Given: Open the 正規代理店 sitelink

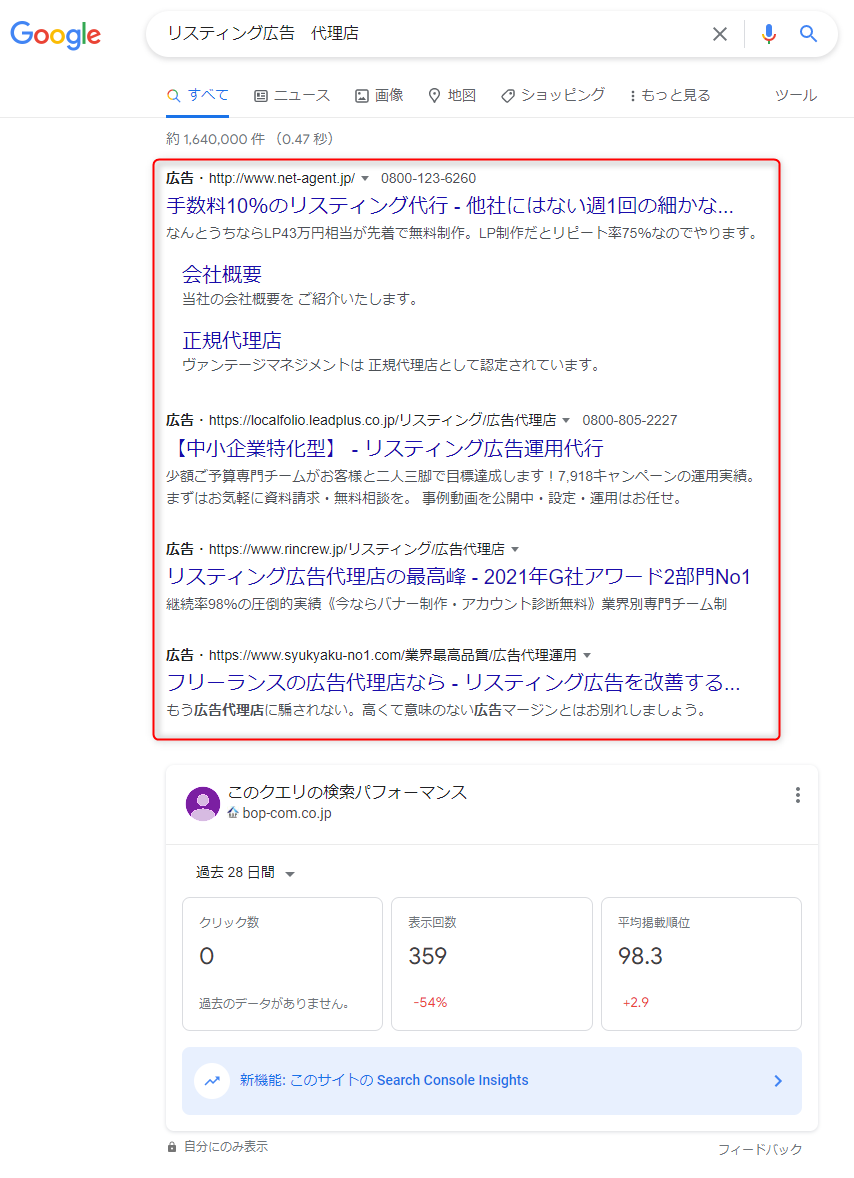Looking at the screenshot, I should coord(231,340).
